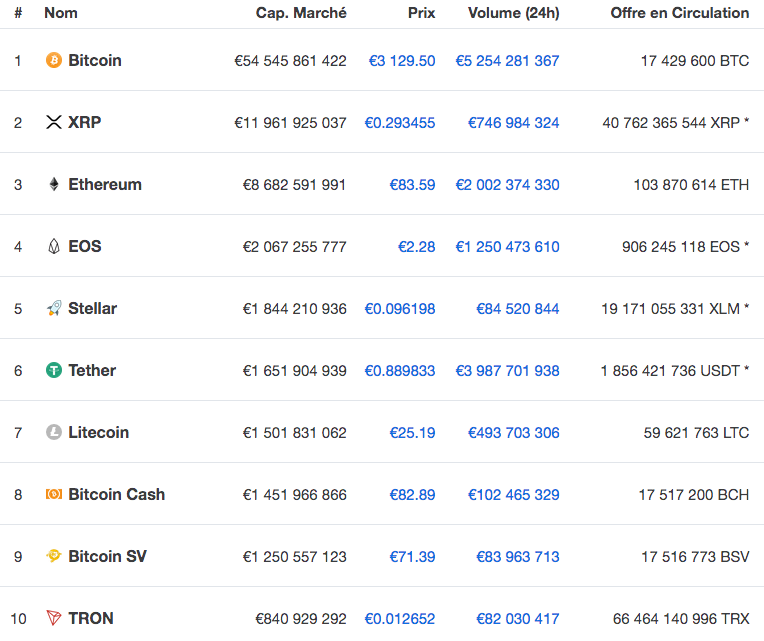
Task: Click the EOS logo icon
Action: click(54, 247)
